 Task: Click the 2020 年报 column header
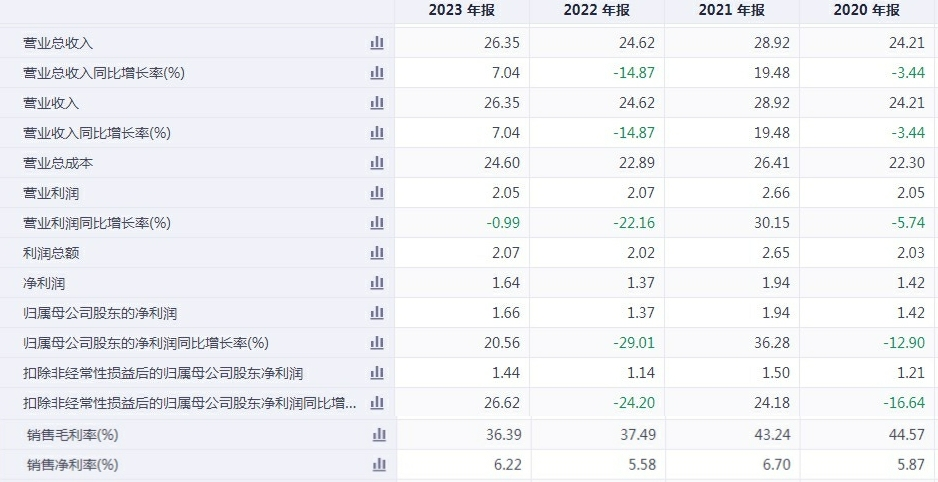(x=867, y=10)
